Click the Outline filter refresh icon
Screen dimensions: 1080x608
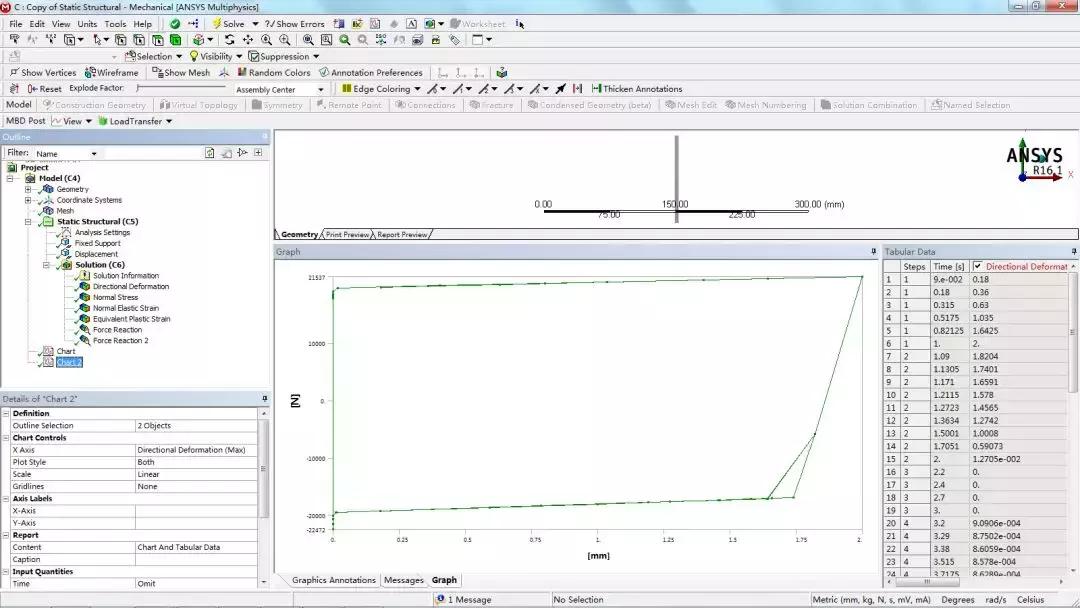(x=210, y=153)
